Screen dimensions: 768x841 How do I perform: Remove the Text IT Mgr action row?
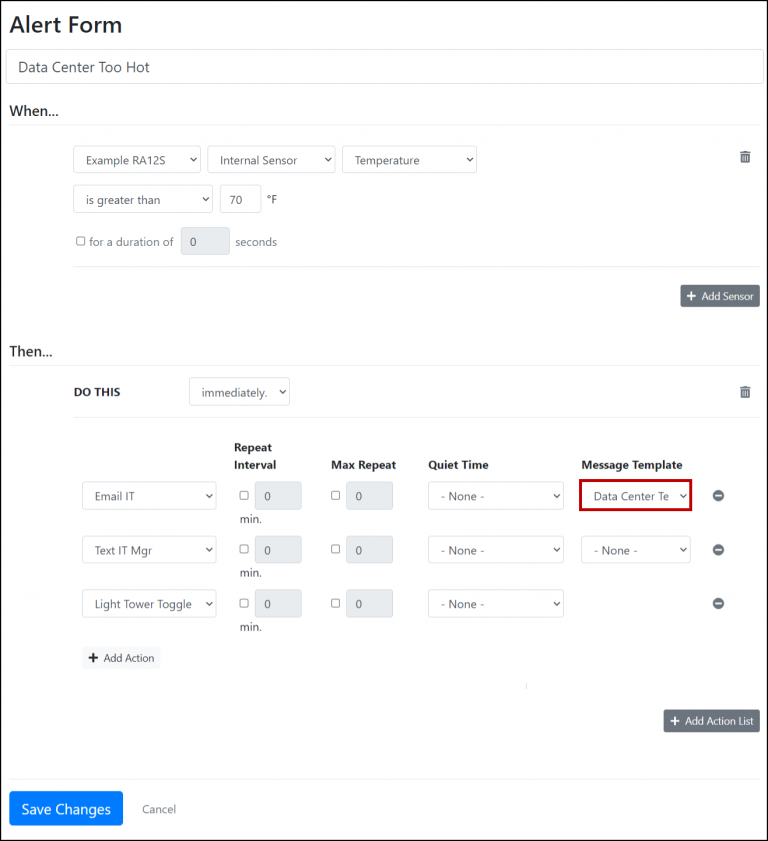click(718, 549)
